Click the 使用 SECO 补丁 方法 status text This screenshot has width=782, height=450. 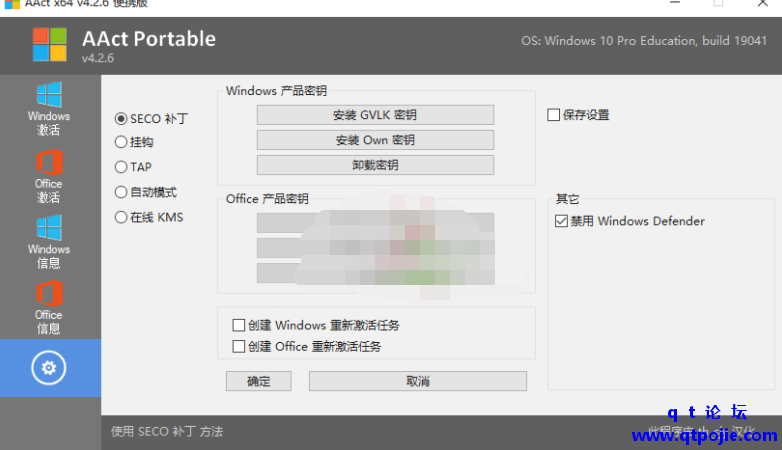click(167, 432)
